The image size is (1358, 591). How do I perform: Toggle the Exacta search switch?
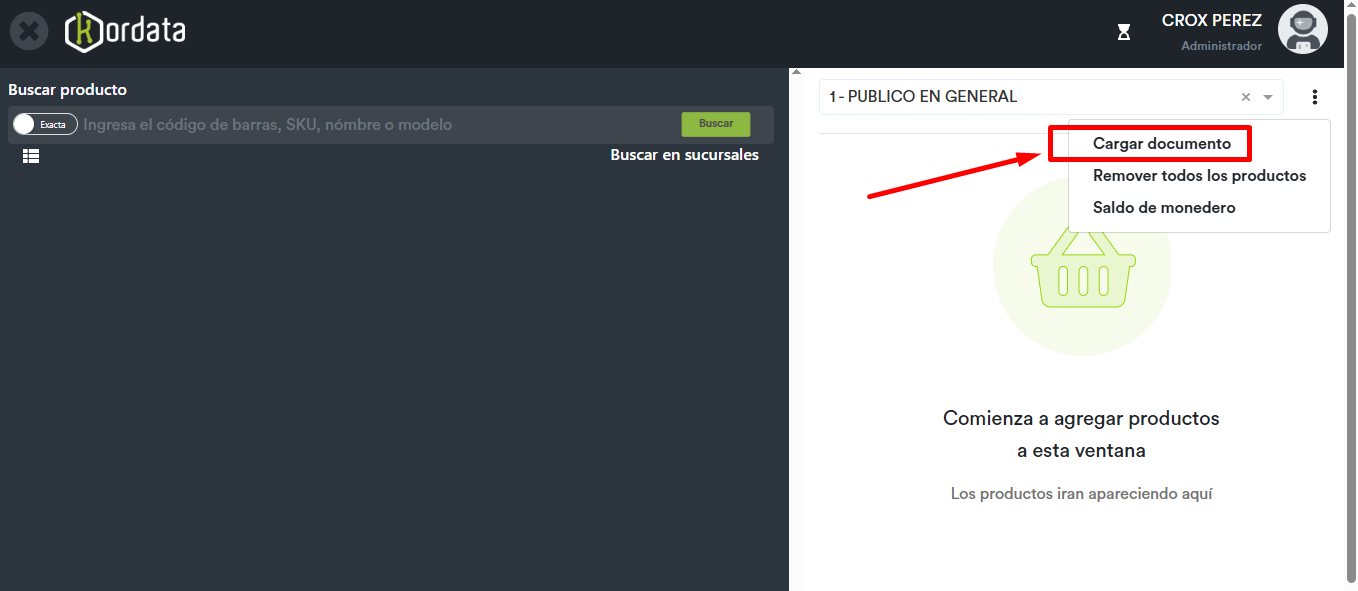pyautogui.click(x=45, y=124)
